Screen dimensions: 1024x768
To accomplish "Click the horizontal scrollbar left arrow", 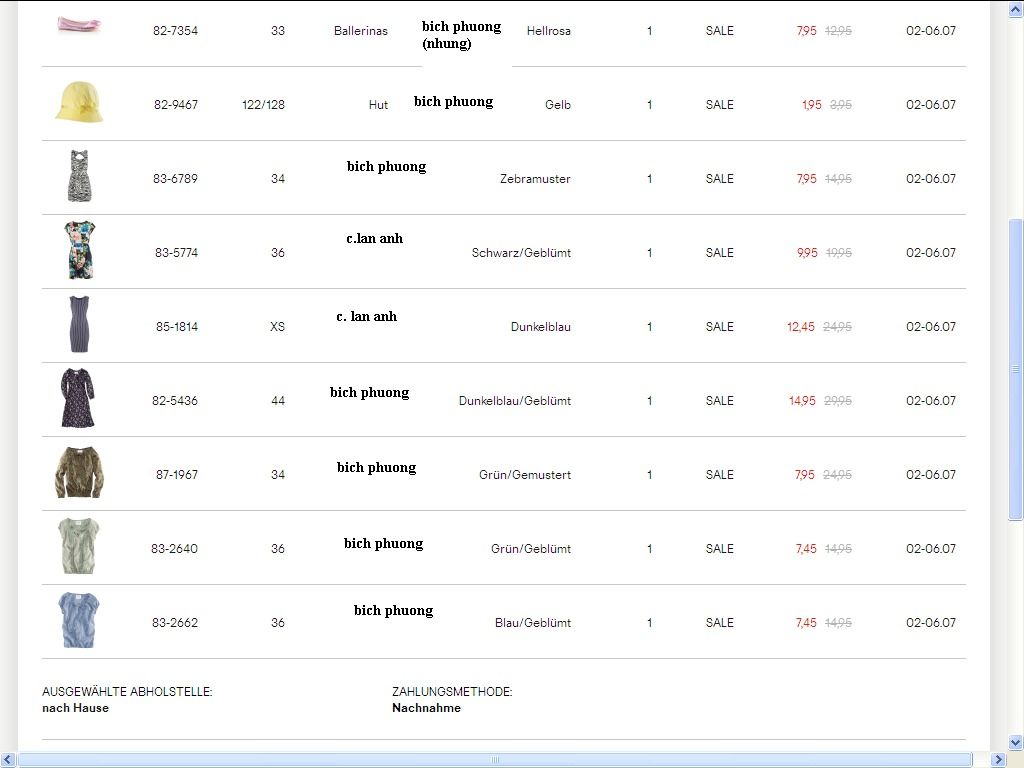I will (x=8, y=760).
